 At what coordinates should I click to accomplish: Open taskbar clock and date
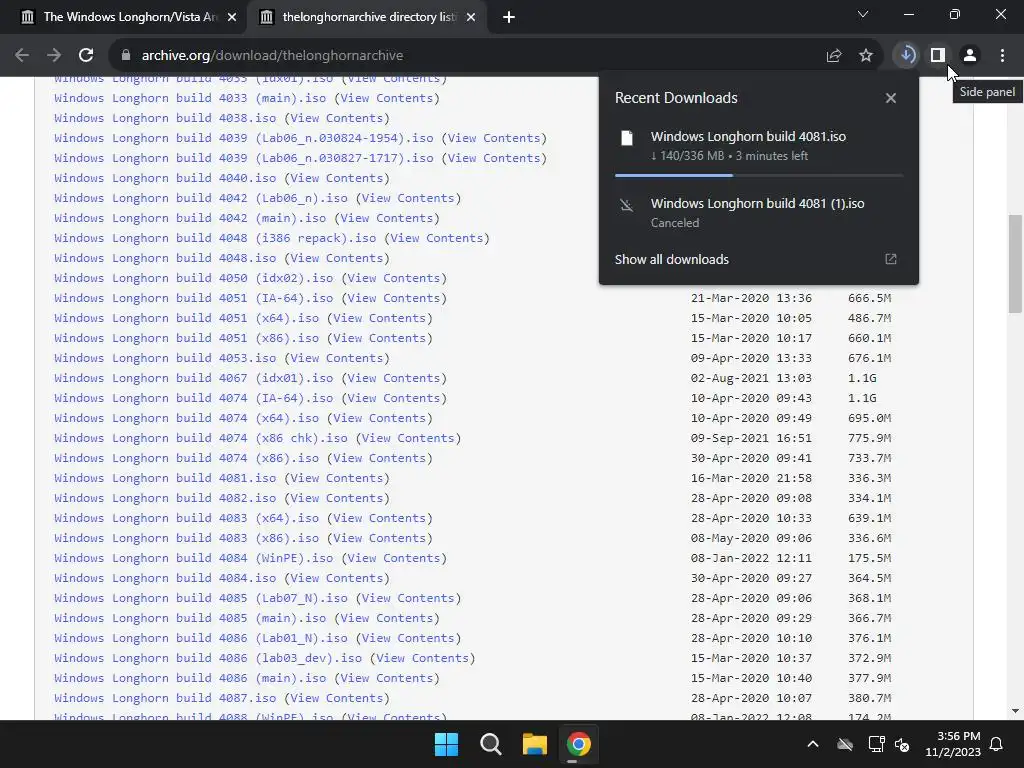953,744
